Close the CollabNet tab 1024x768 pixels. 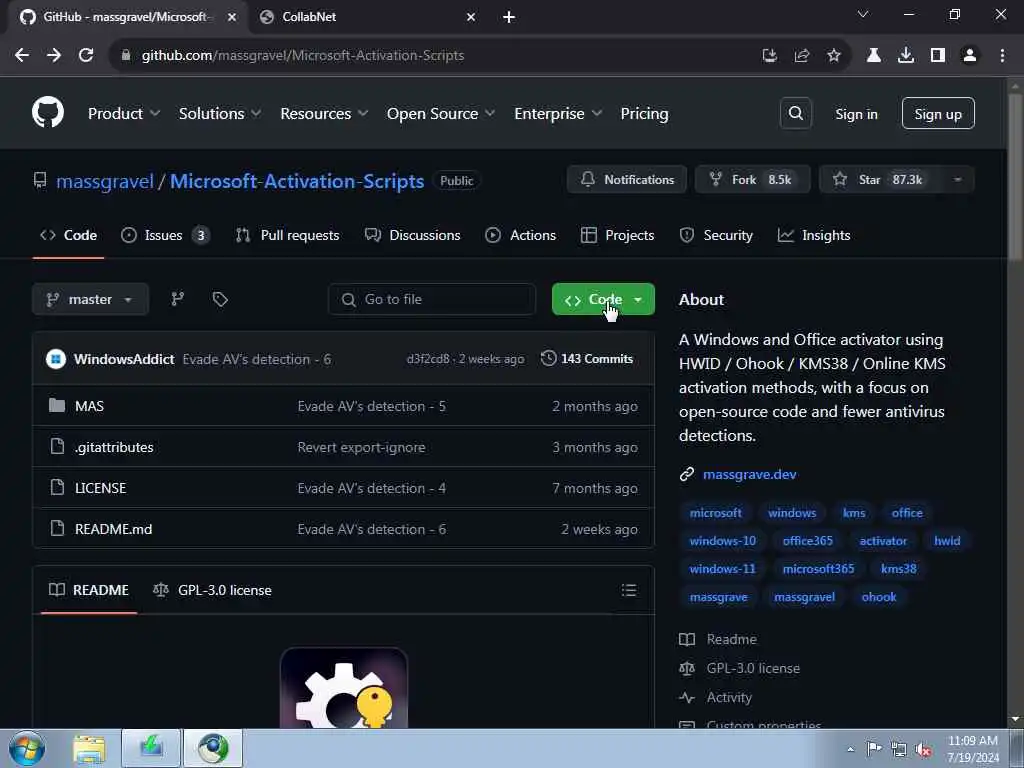click(x=471, y=17)
